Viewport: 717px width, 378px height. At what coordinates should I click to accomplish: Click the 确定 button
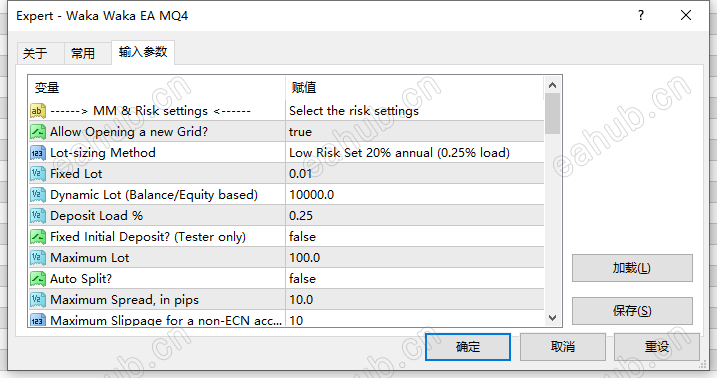[468, 346]
